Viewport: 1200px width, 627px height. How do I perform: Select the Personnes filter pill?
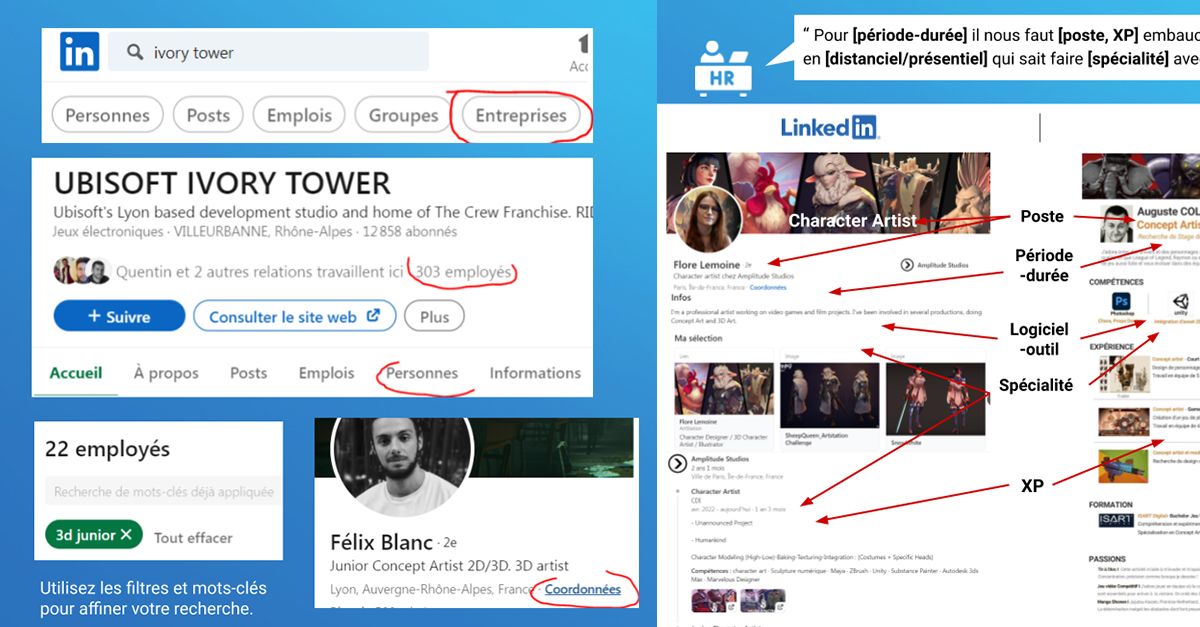107,115
